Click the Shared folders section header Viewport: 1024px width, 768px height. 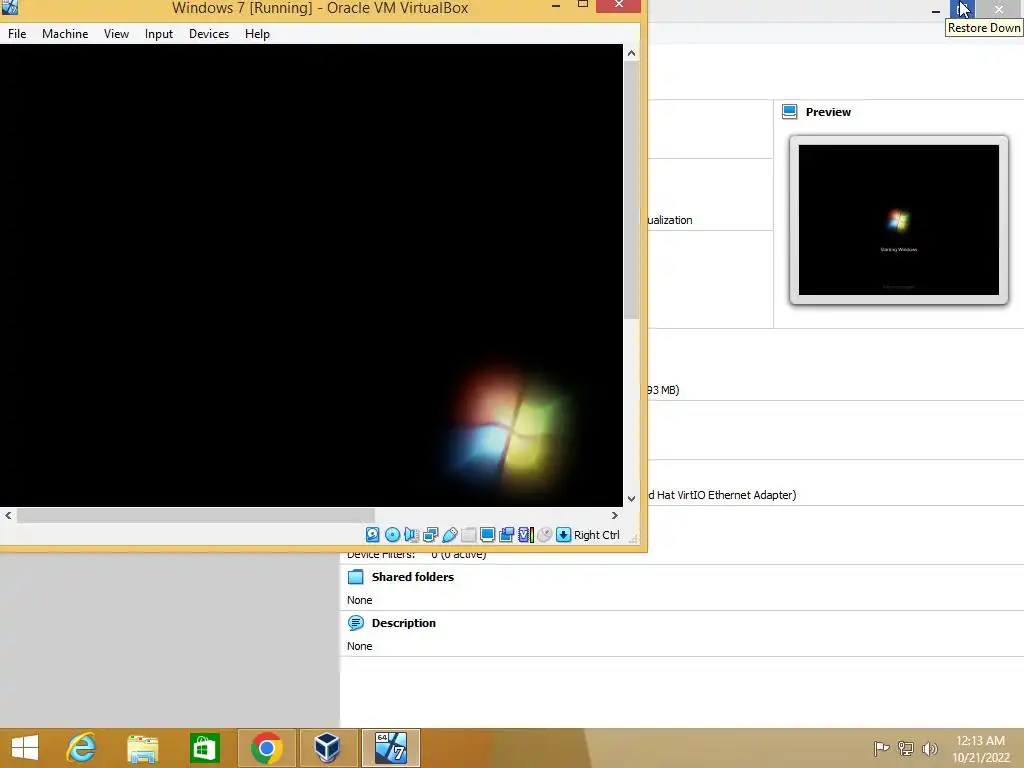pyautogui.click(x=413, y=577)
